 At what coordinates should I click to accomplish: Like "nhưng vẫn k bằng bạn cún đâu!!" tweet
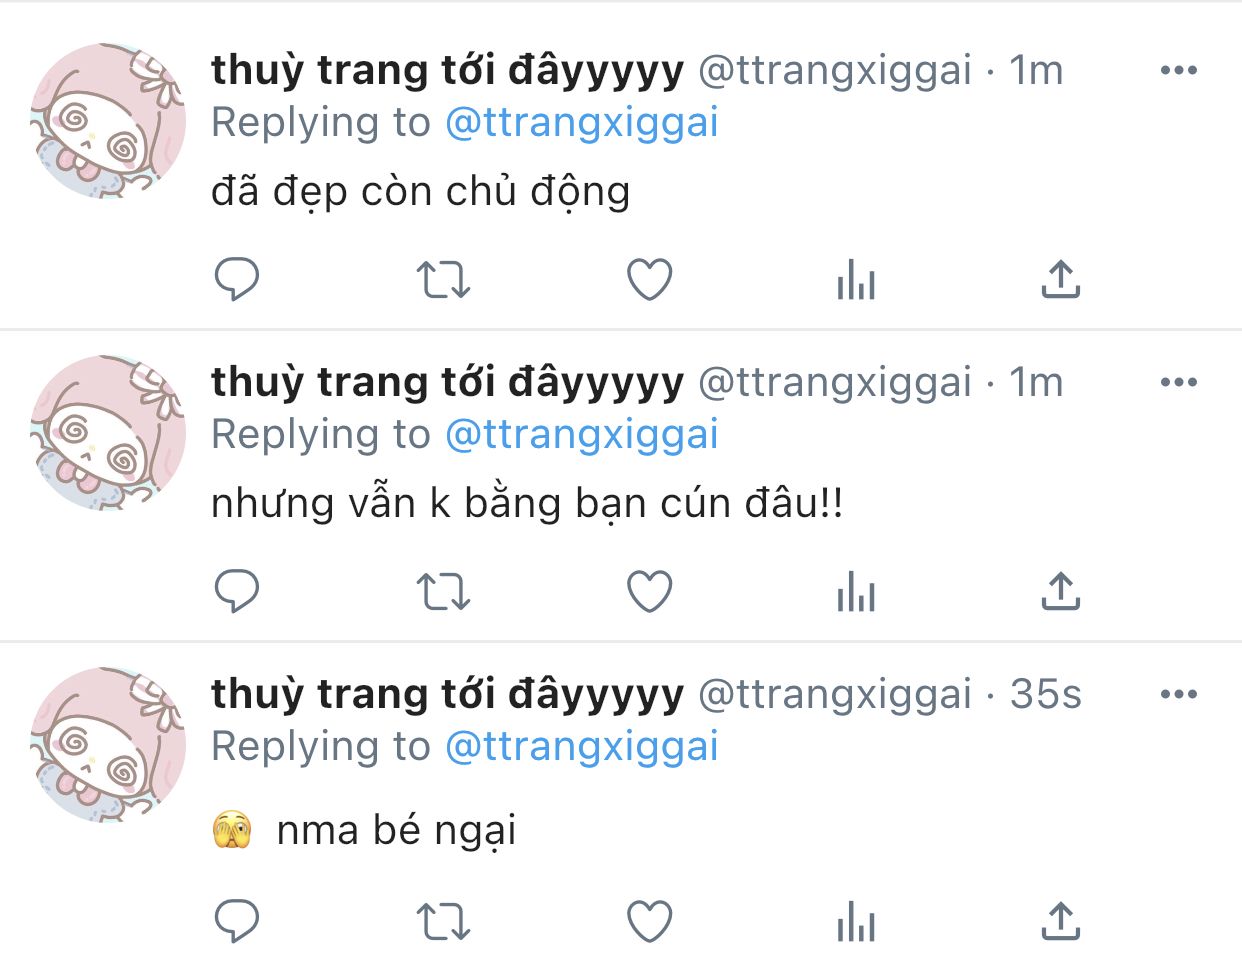point(649,591)
